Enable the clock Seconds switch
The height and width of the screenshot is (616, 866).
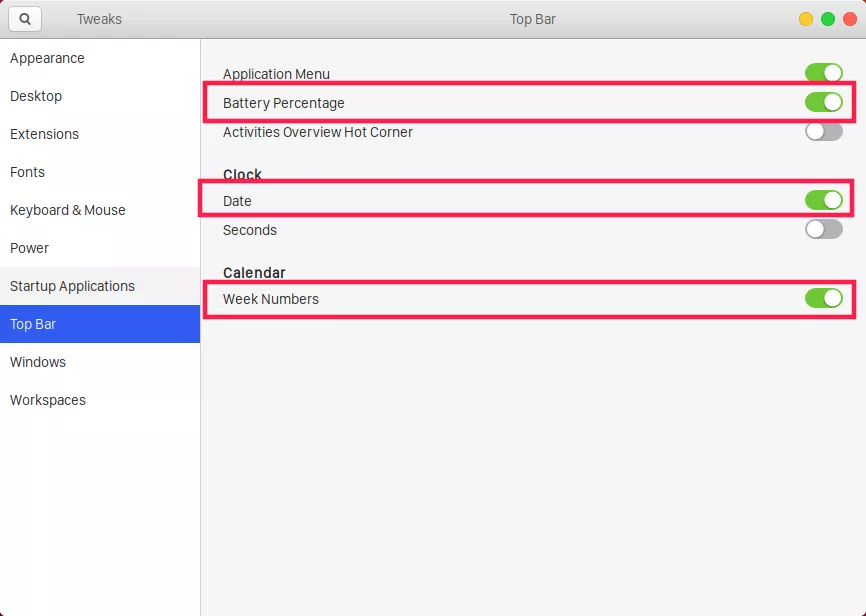pos(824,229)
